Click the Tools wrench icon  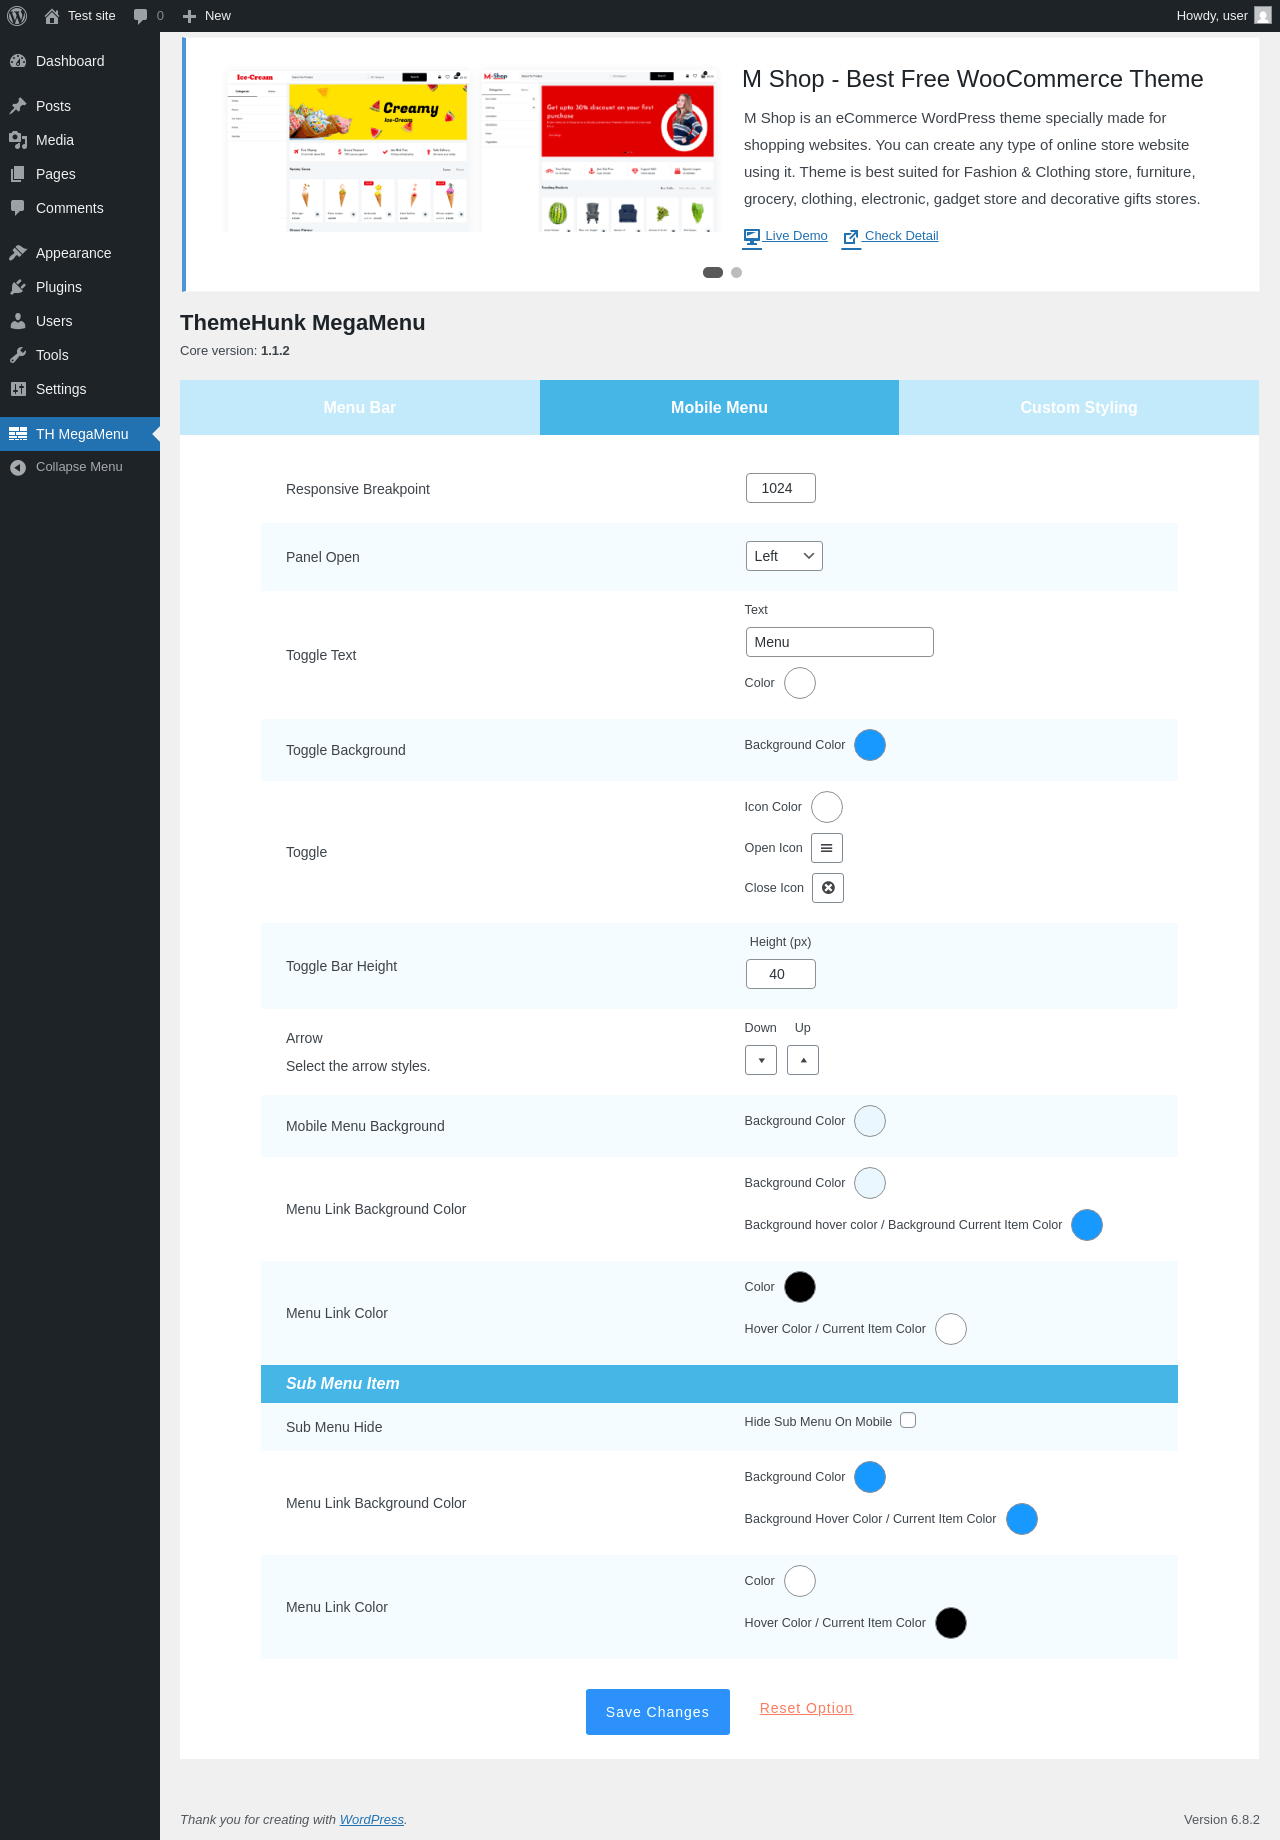click(x=18, y=355)
